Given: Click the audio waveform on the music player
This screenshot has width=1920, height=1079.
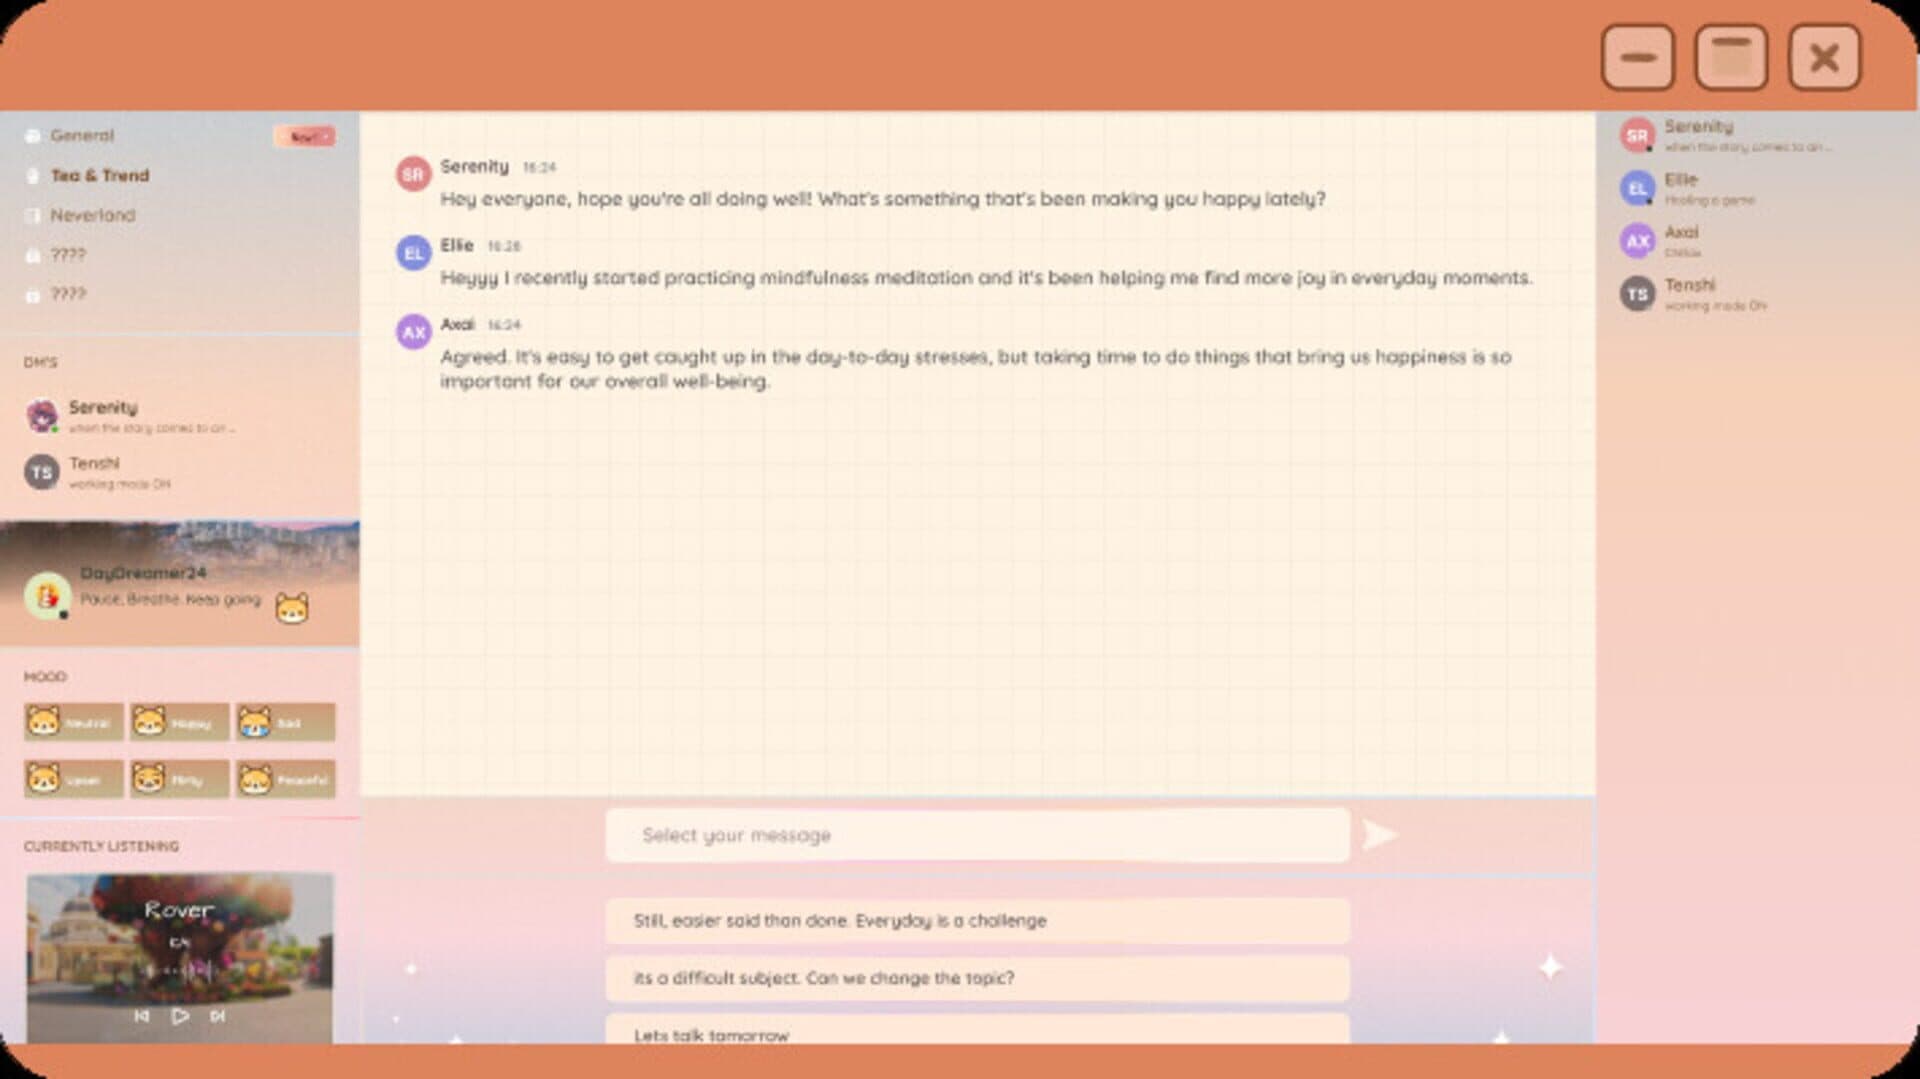Looking at the screenshot, I should (180, 970).
